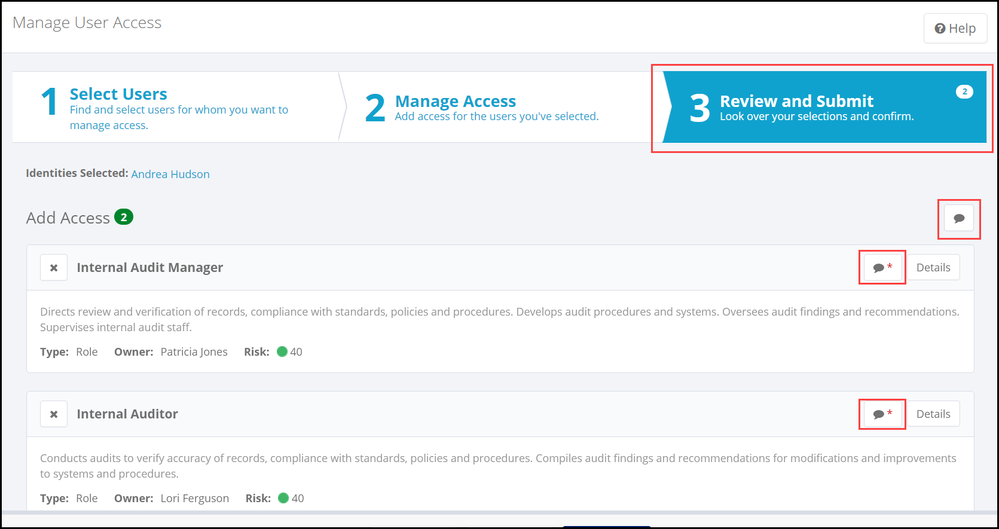The height and width of the screenshot is (529, 999).
Task: Add a comment to Internal Audit Manager
Action: (881, 268)
